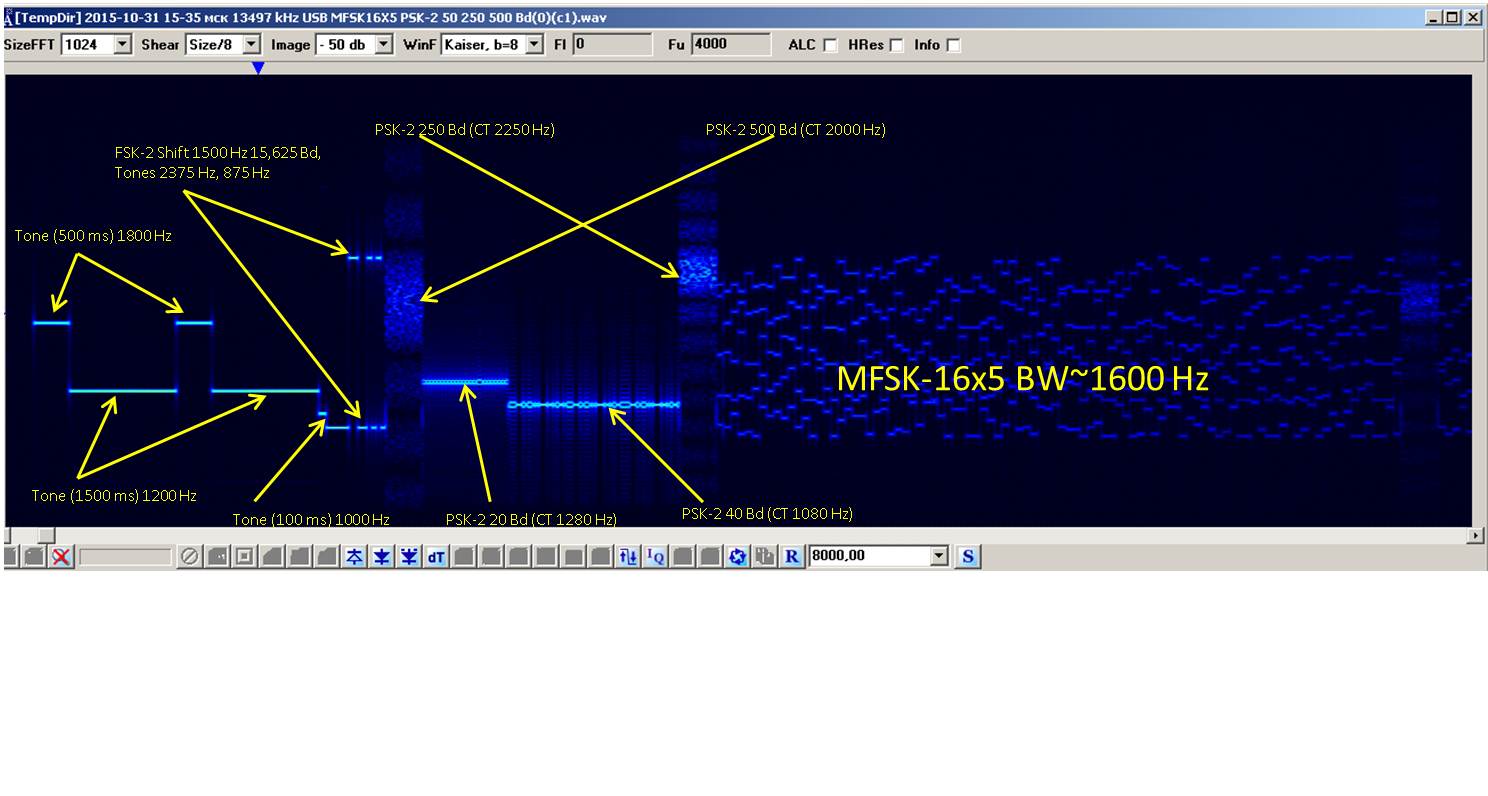Click the circular slash (no-entry) icon
Image resolution: width=1488 pixels, height=796 pixels.
pyautogui.click(x=189, y=557)
